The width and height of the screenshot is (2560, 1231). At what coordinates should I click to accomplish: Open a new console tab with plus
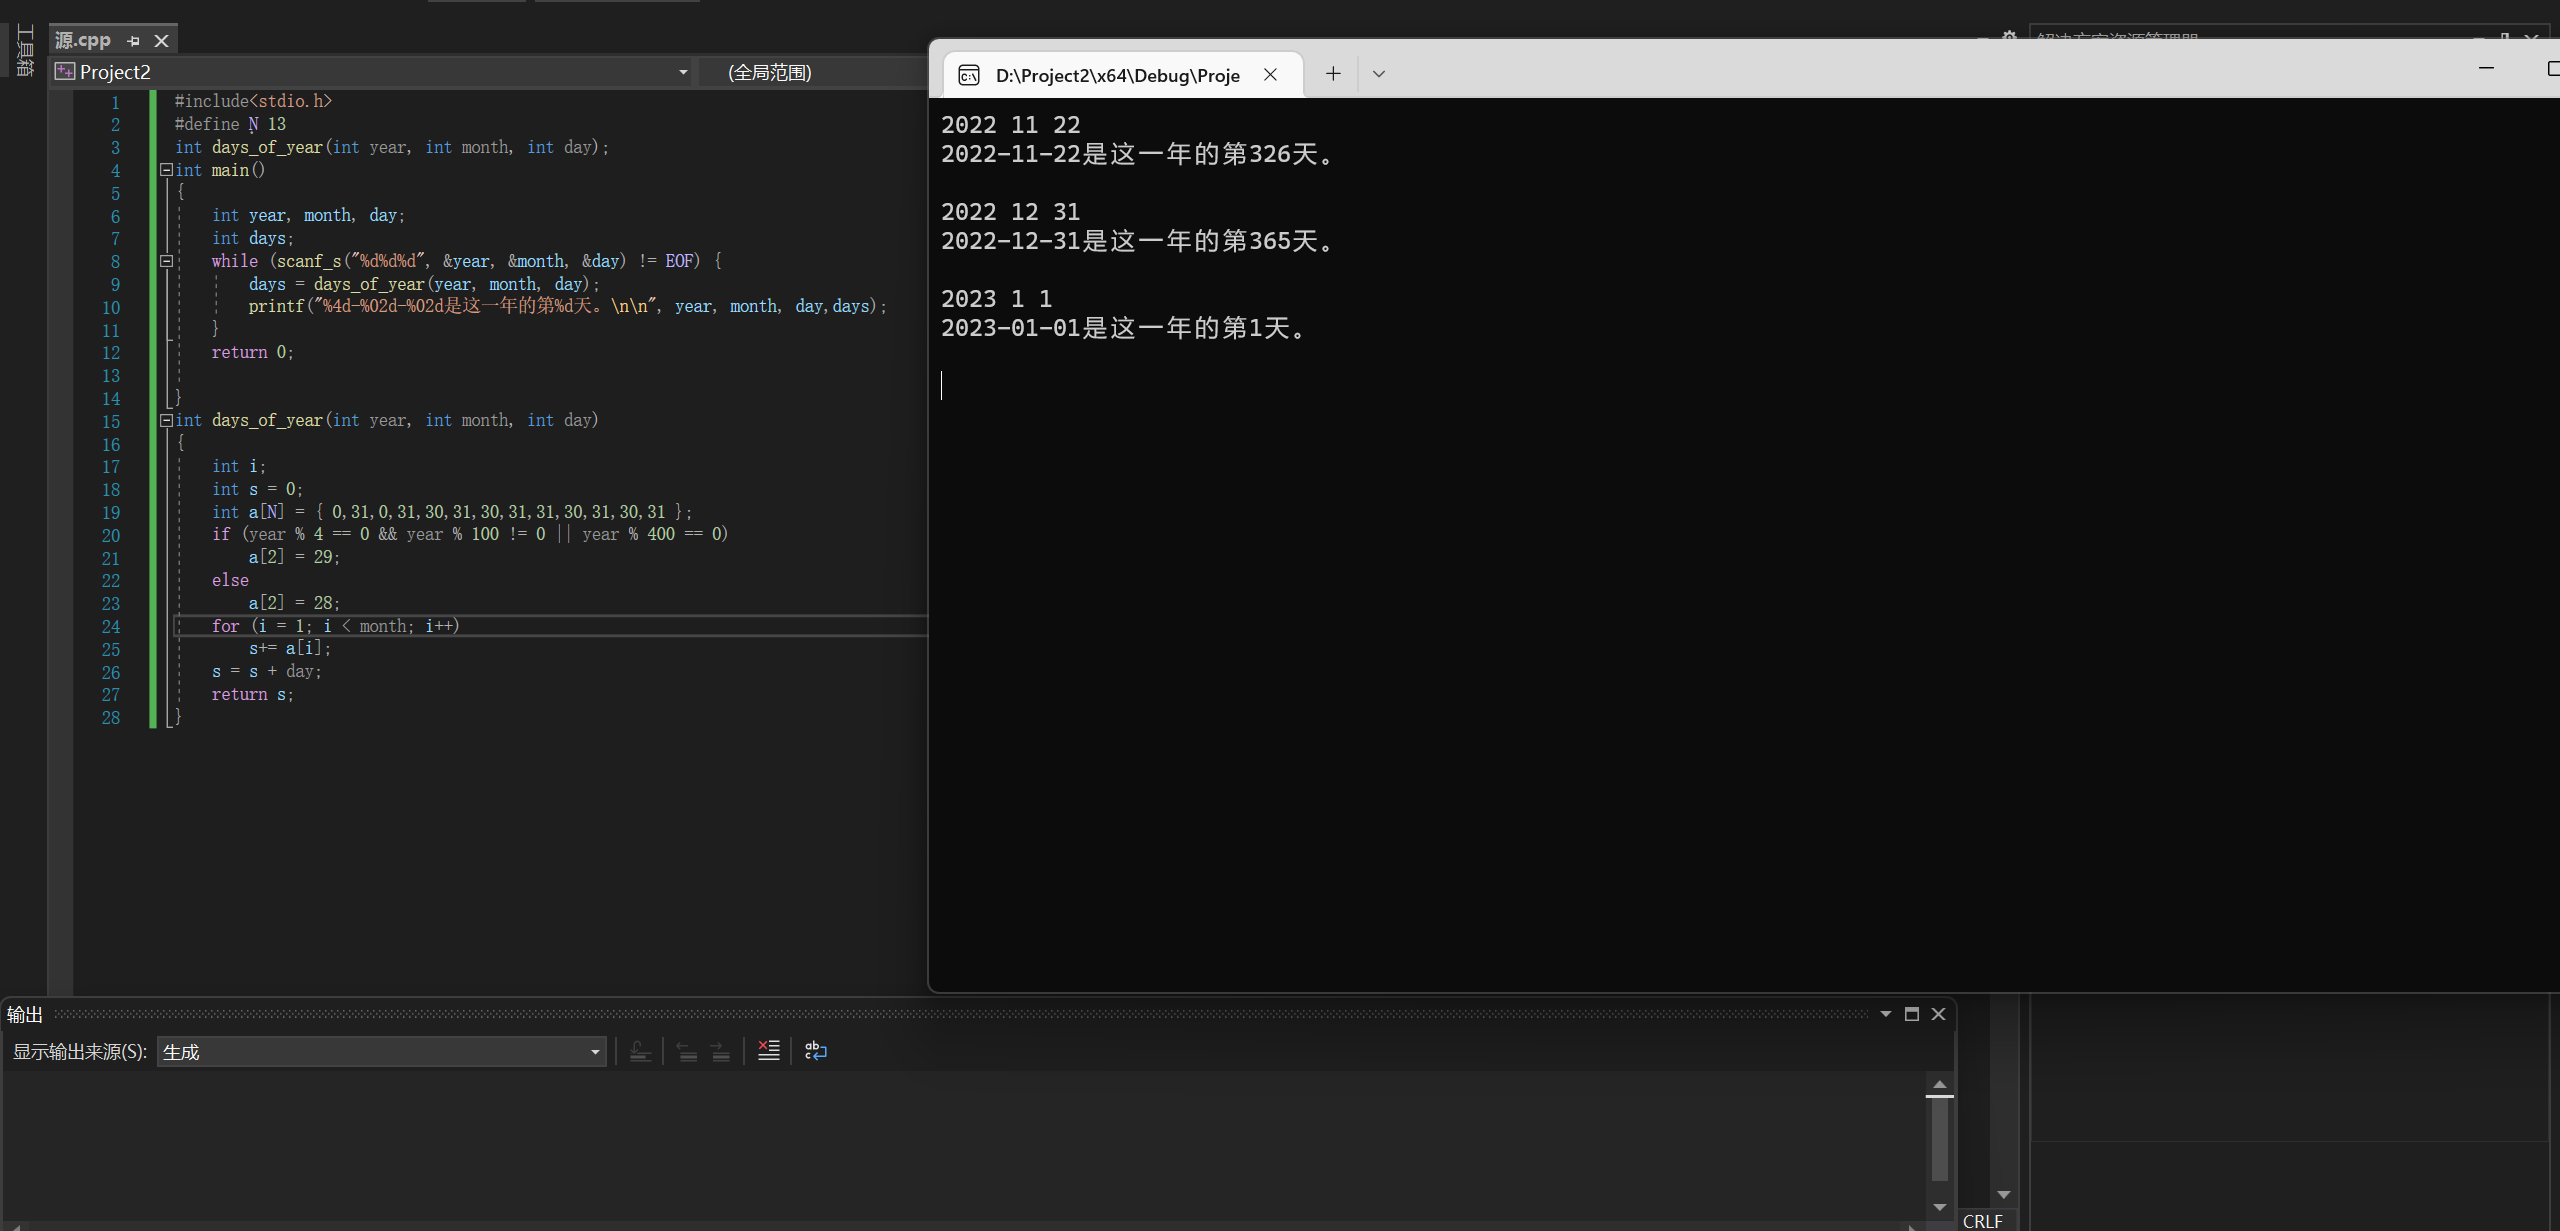[1333, 74]
